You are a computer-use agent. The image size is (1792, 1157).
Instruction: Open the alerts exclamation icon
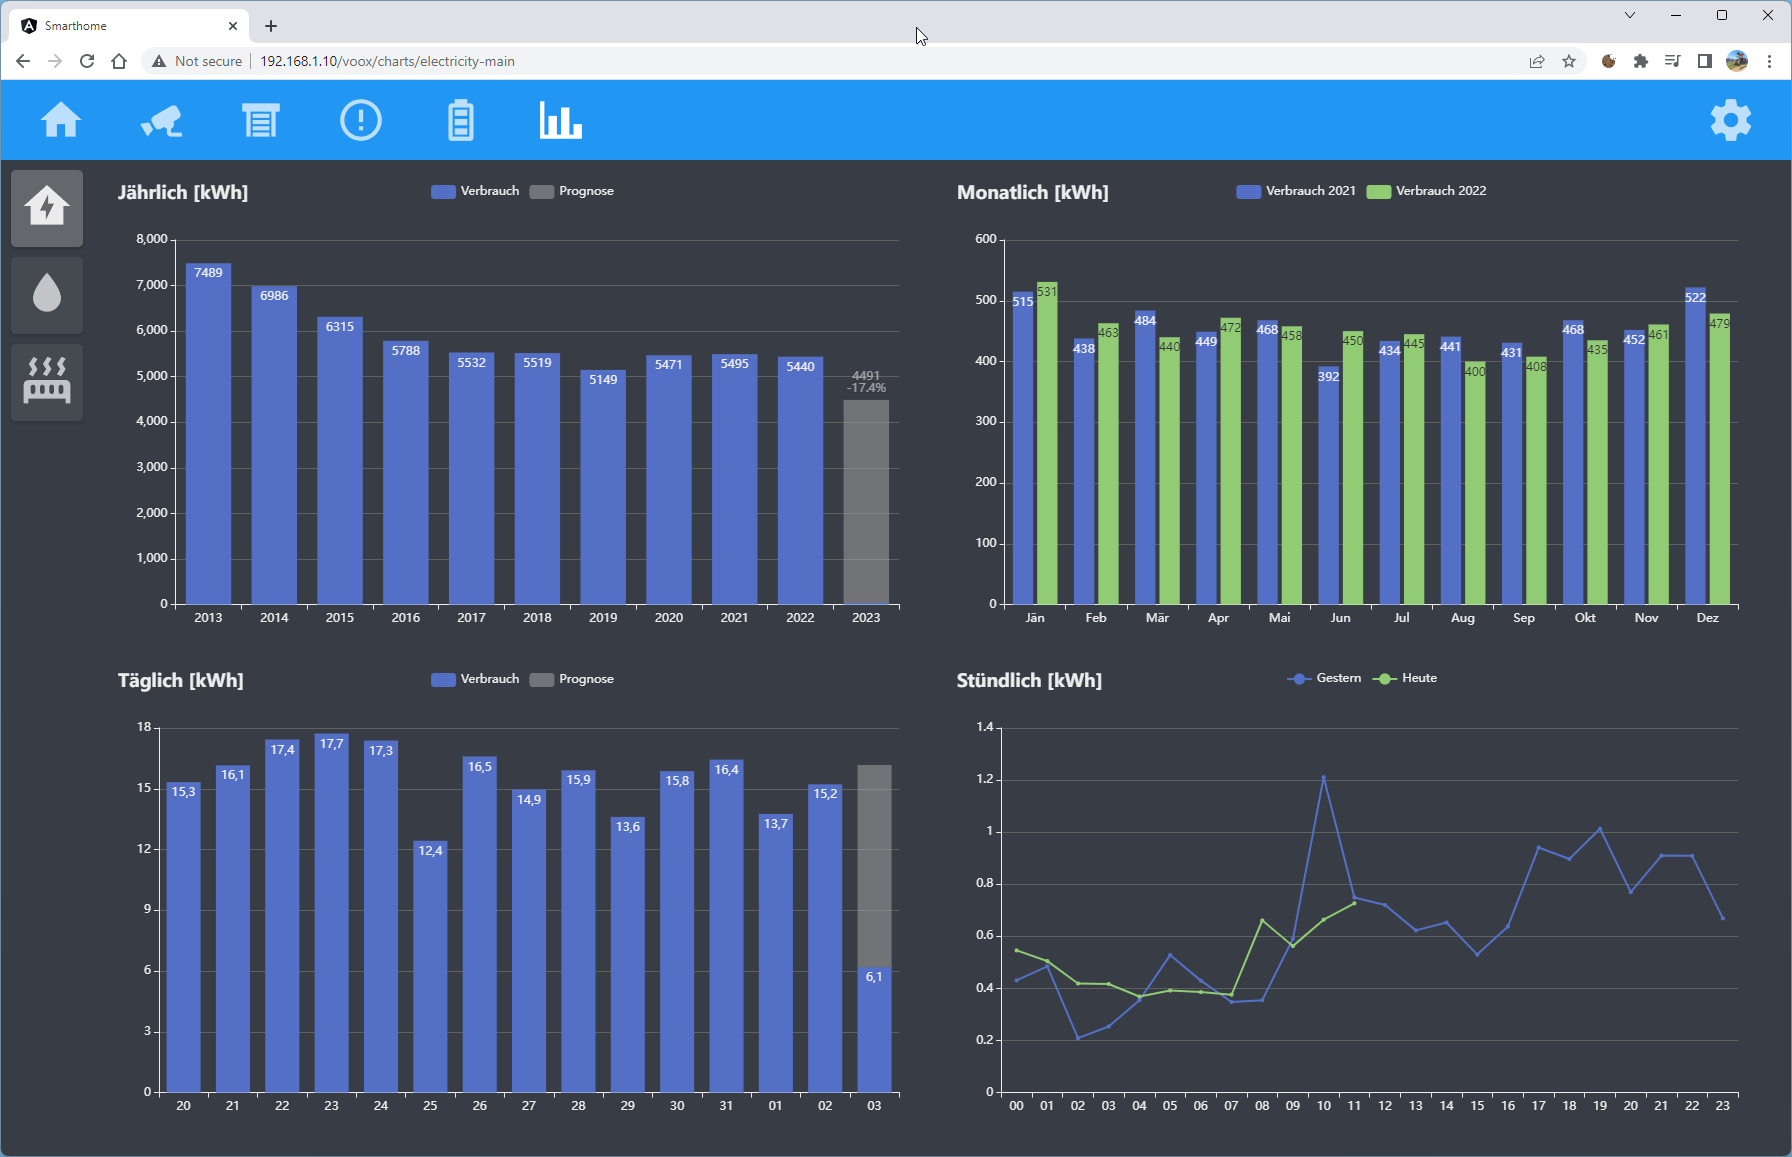coord(361,120)
